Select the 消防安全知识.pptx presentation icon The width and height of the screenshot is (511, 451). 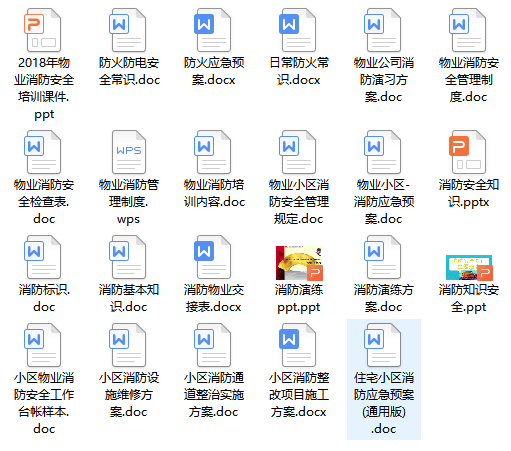tap(468, 152)
